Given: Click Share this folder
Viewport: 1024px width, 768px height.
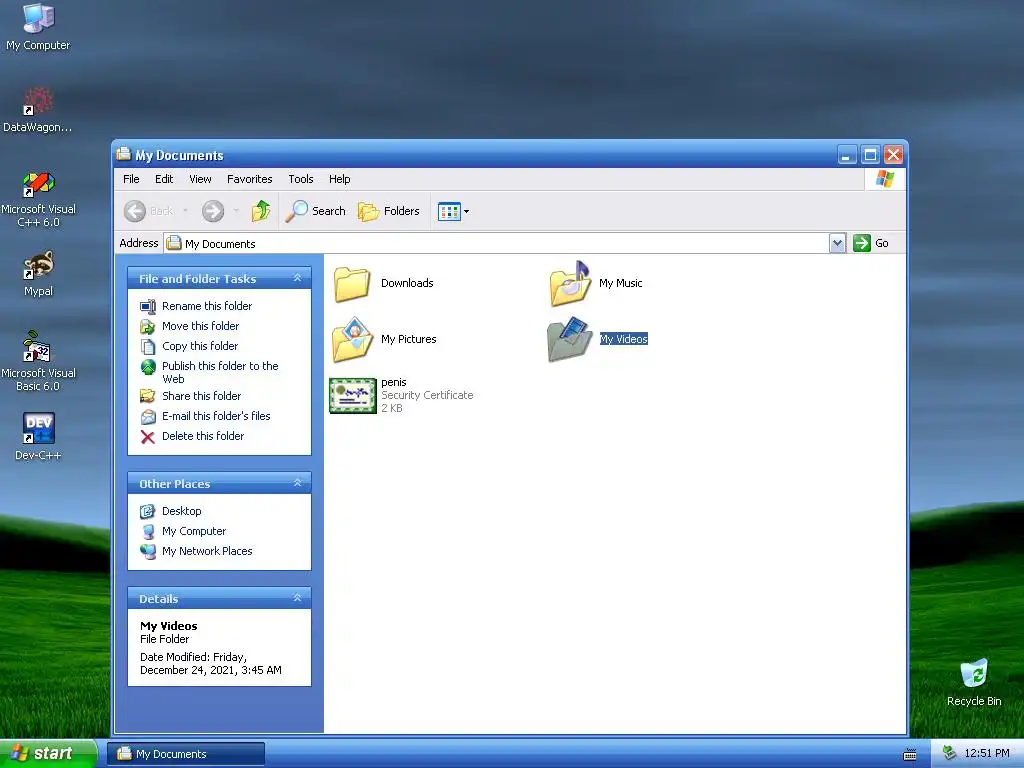Looking at the screenshot, I should tap(201, 396).
